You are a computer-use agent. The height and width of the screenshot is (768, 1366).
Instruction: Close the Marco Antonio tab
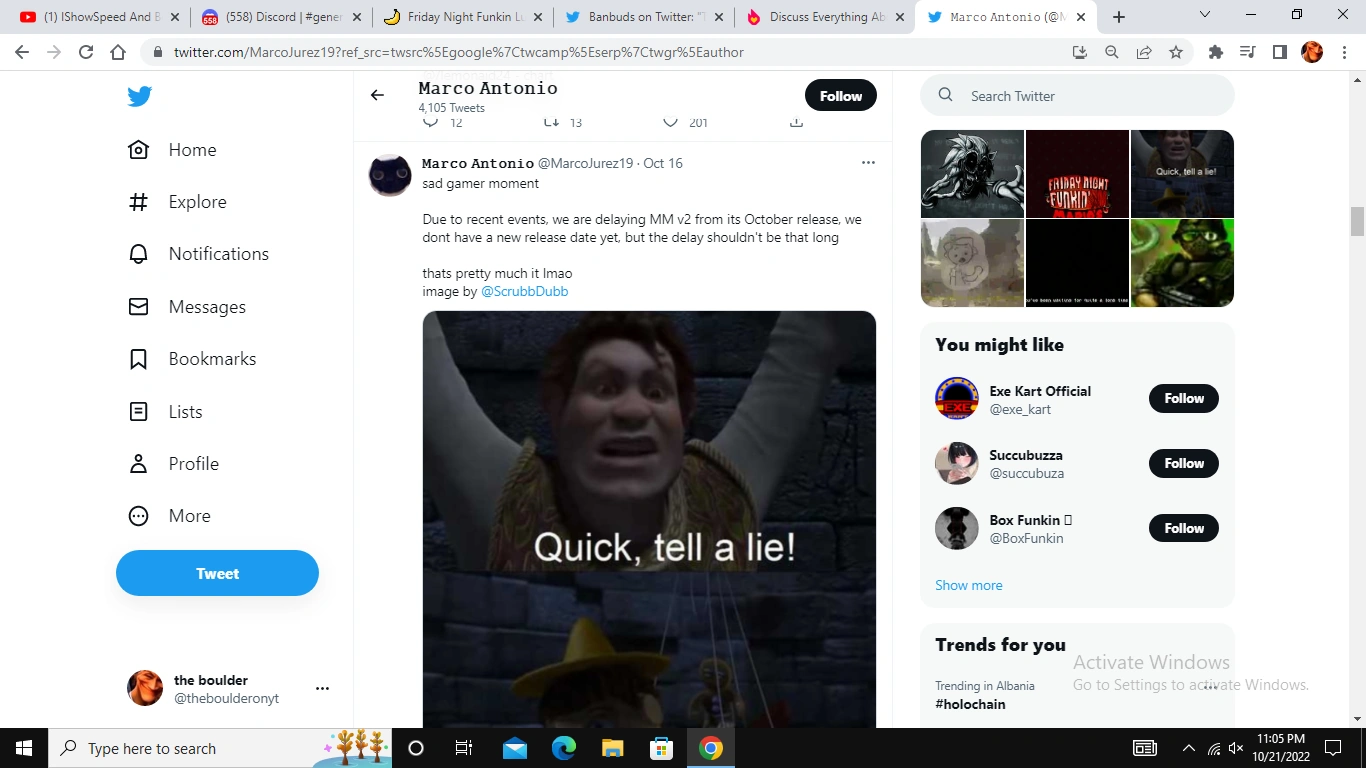pyautogui.click(x=1081, y=17)
